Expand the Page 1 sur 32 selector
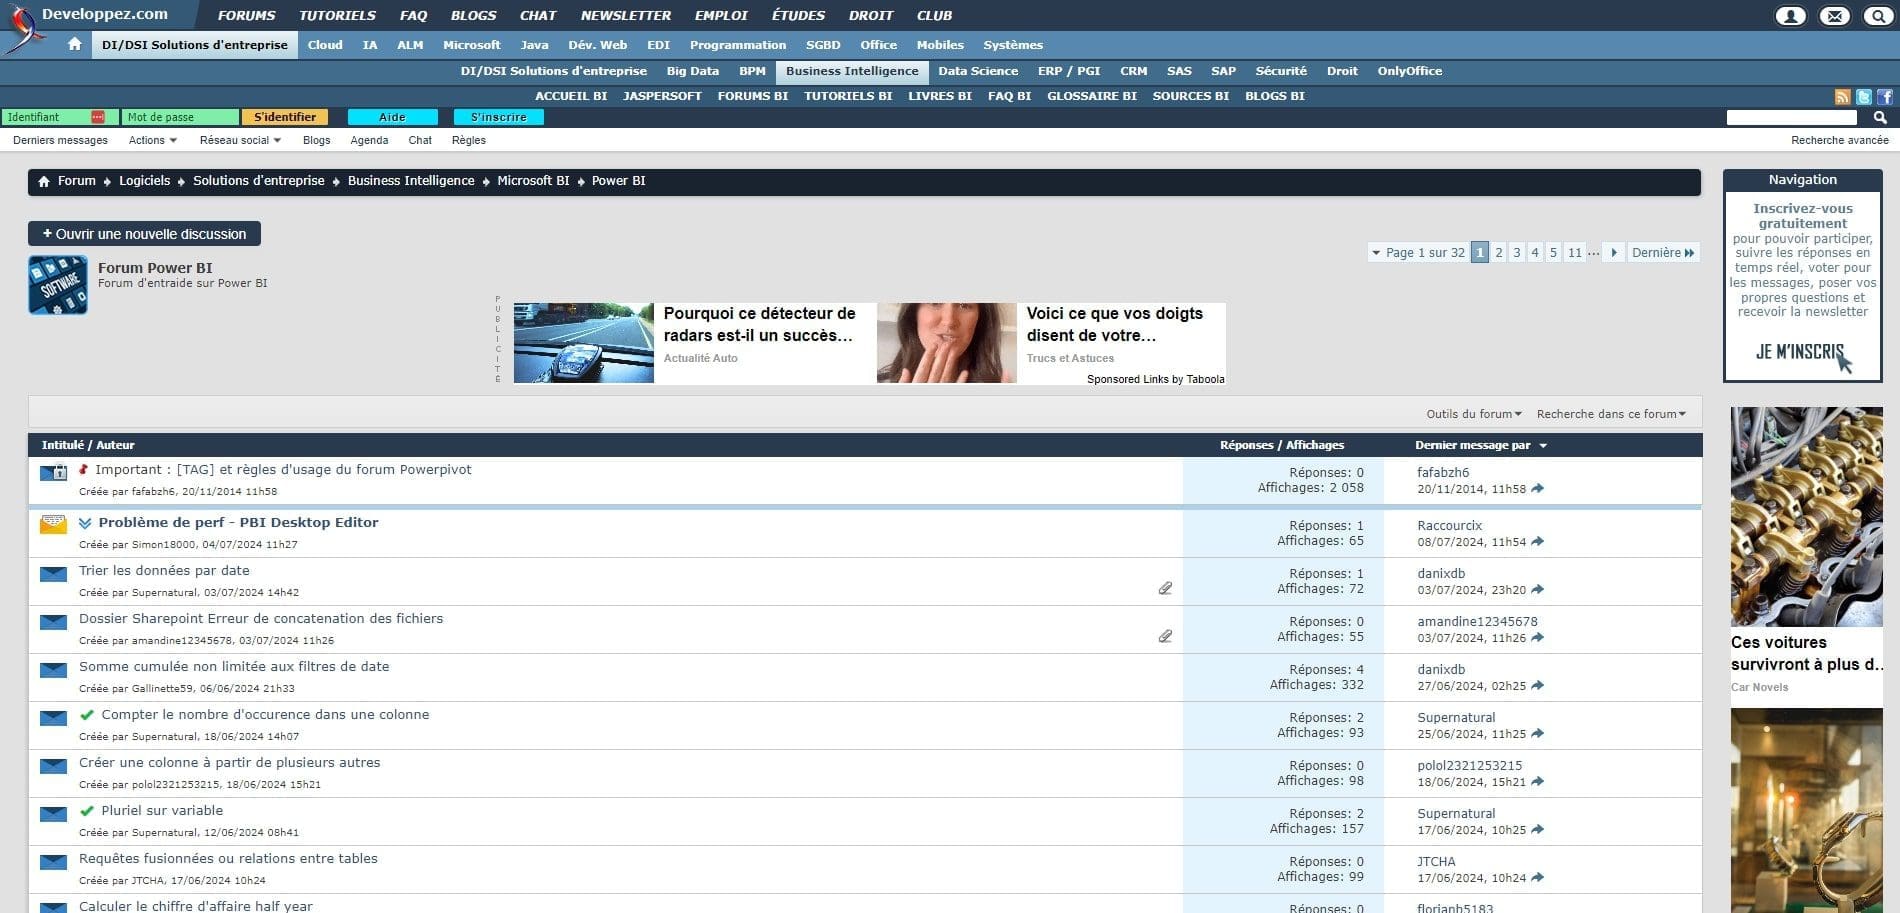The image size is (1900, 913). tap(1417, 253)
